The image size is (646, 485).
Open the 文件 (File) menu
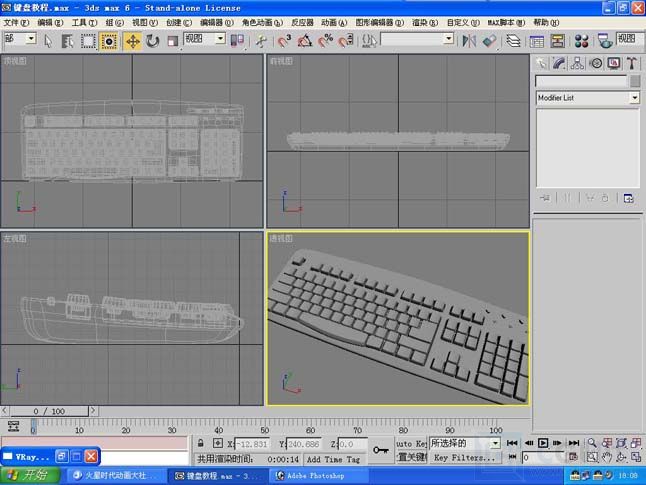(16, 23)
